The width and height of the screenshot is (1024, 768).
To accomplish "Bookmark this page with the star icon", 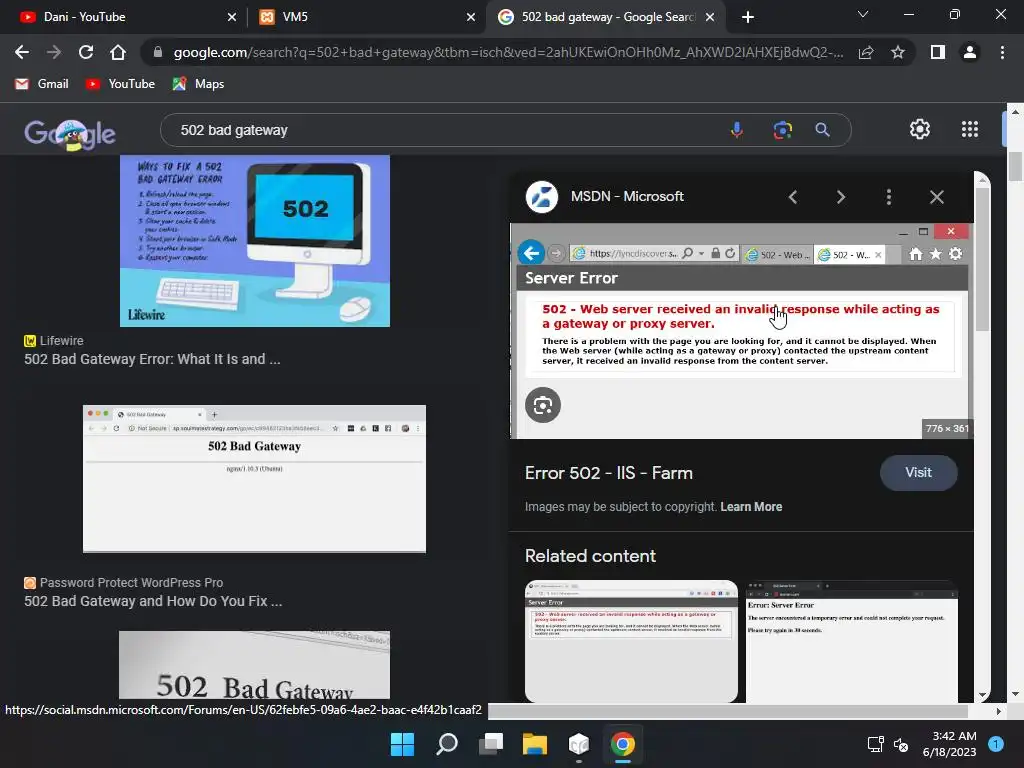I will tap(898, 52).
